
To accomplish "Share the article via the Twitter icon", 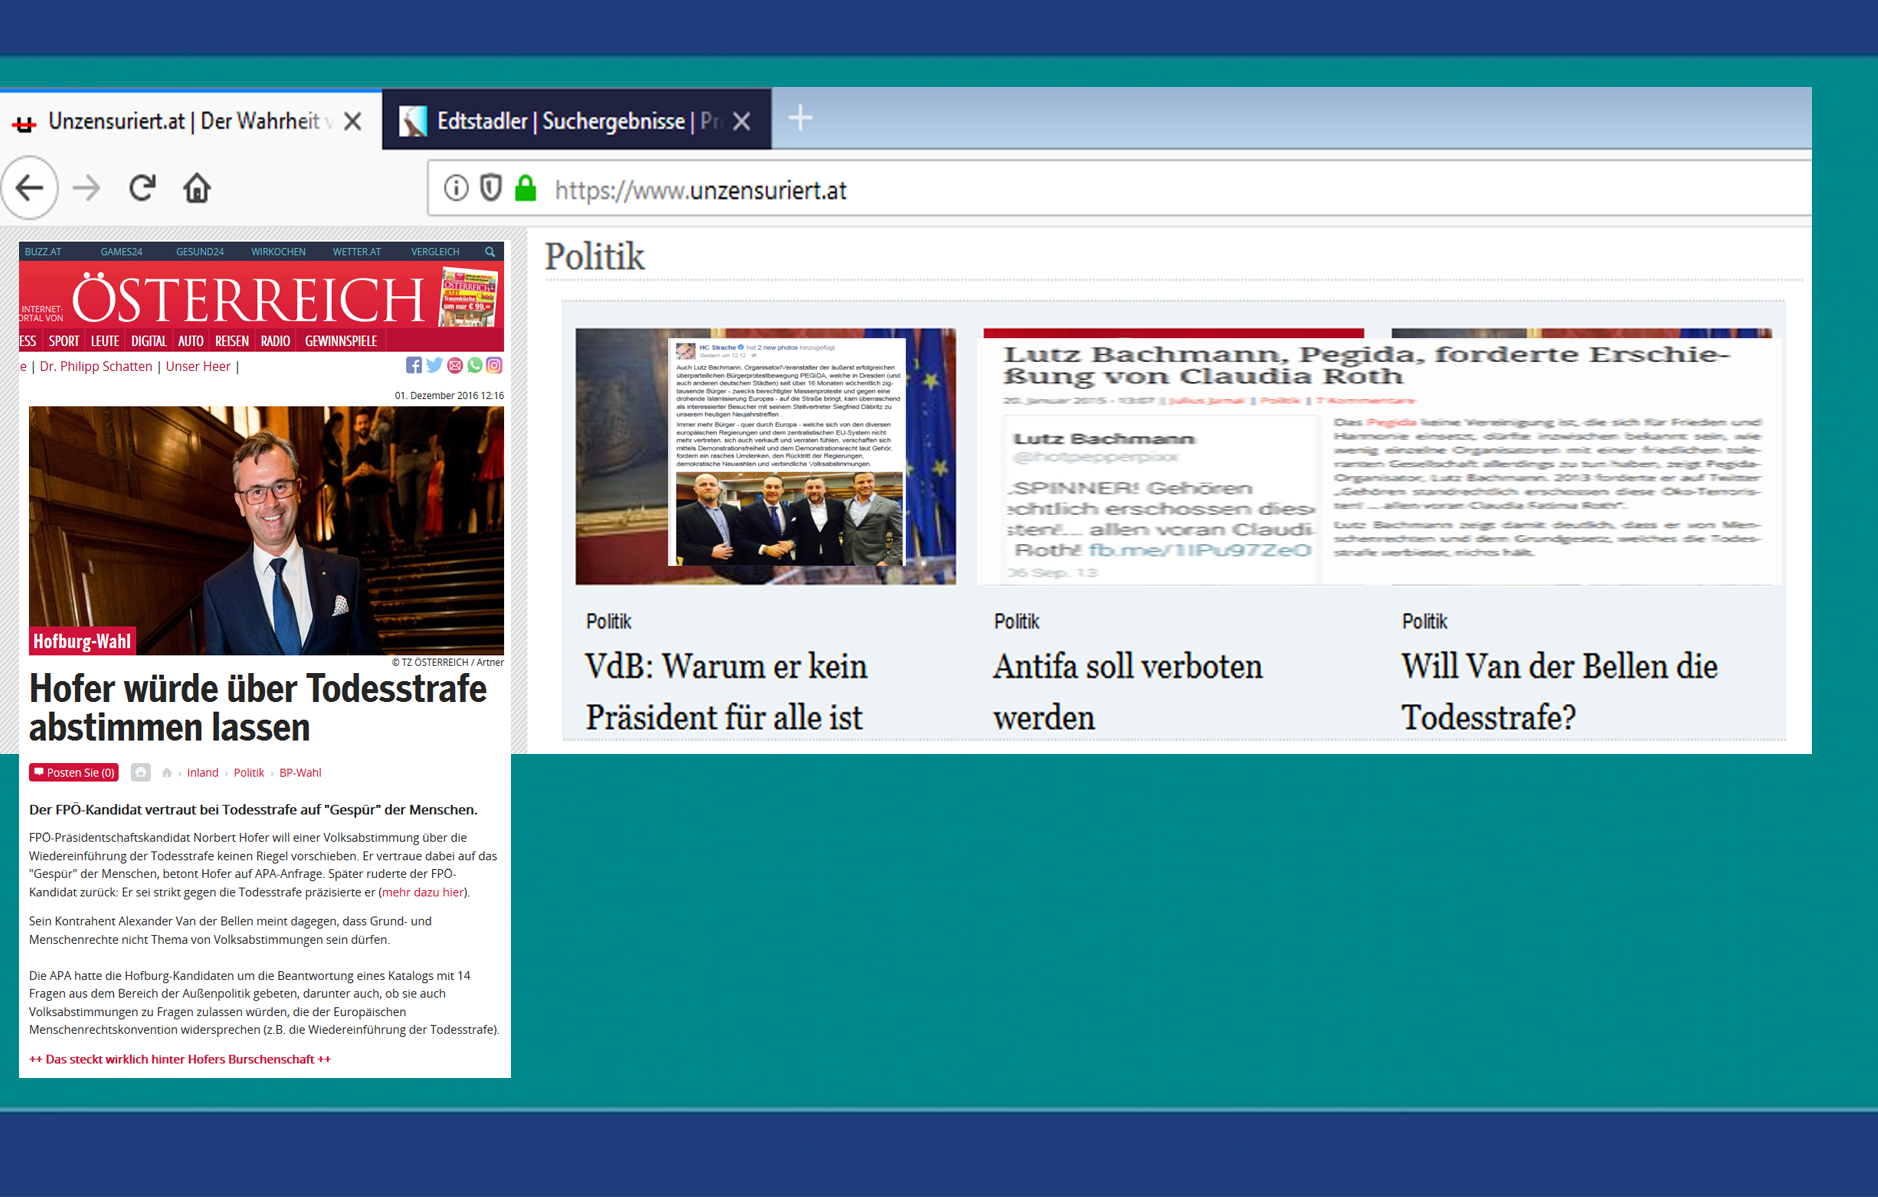I will 434,366.
